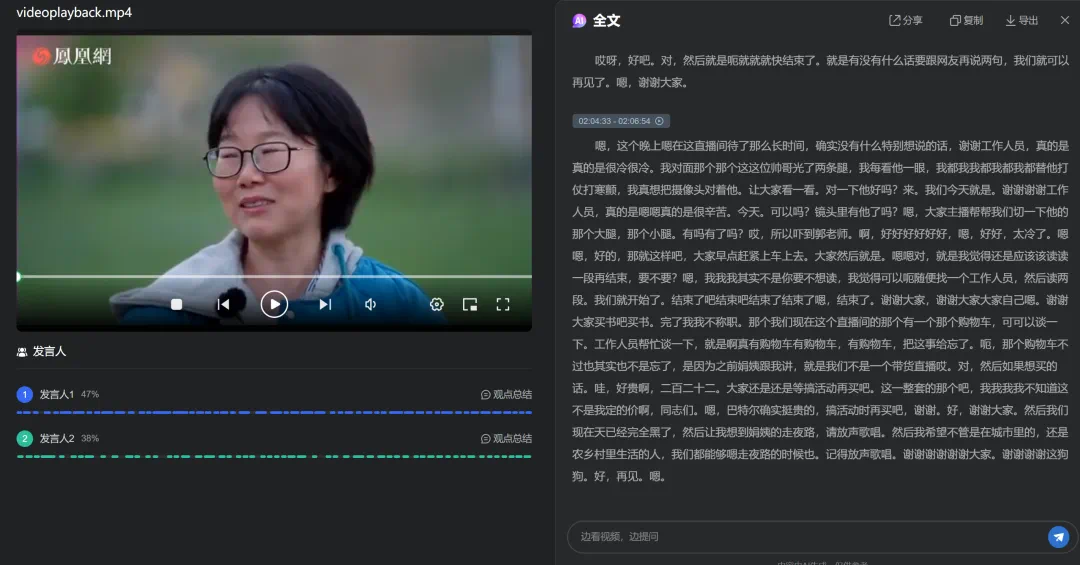The height and width of the screenshot is (565, 1080).
Task: Close the 全文 transcript panel
Action: pyautogui.click(x=1065, y=21)
